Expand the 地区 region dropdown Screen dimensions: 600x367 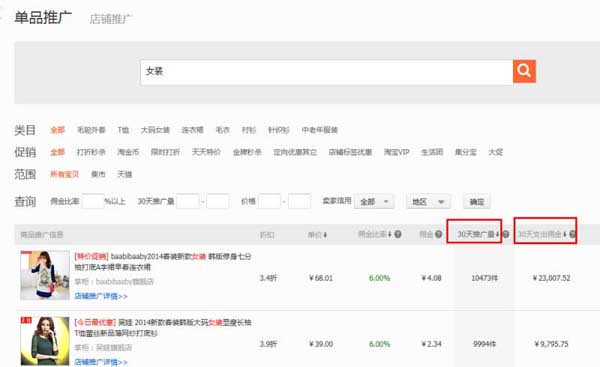428,201
